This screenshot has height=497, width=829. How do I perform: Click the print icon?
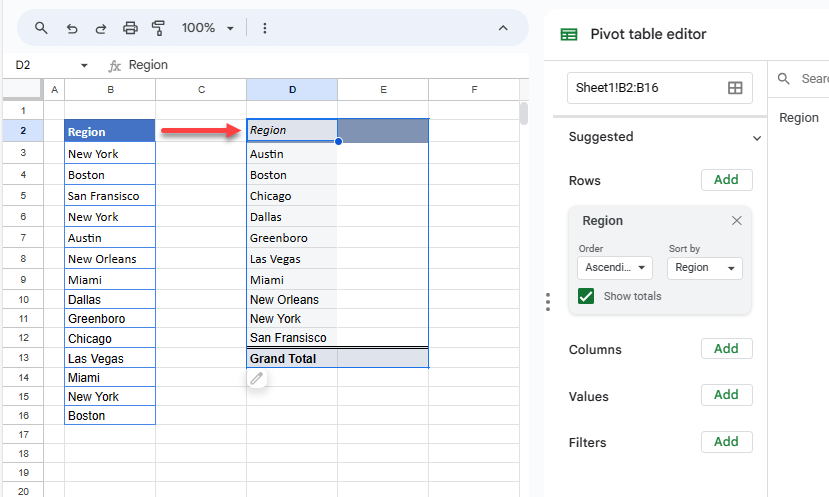coord(130,28)
